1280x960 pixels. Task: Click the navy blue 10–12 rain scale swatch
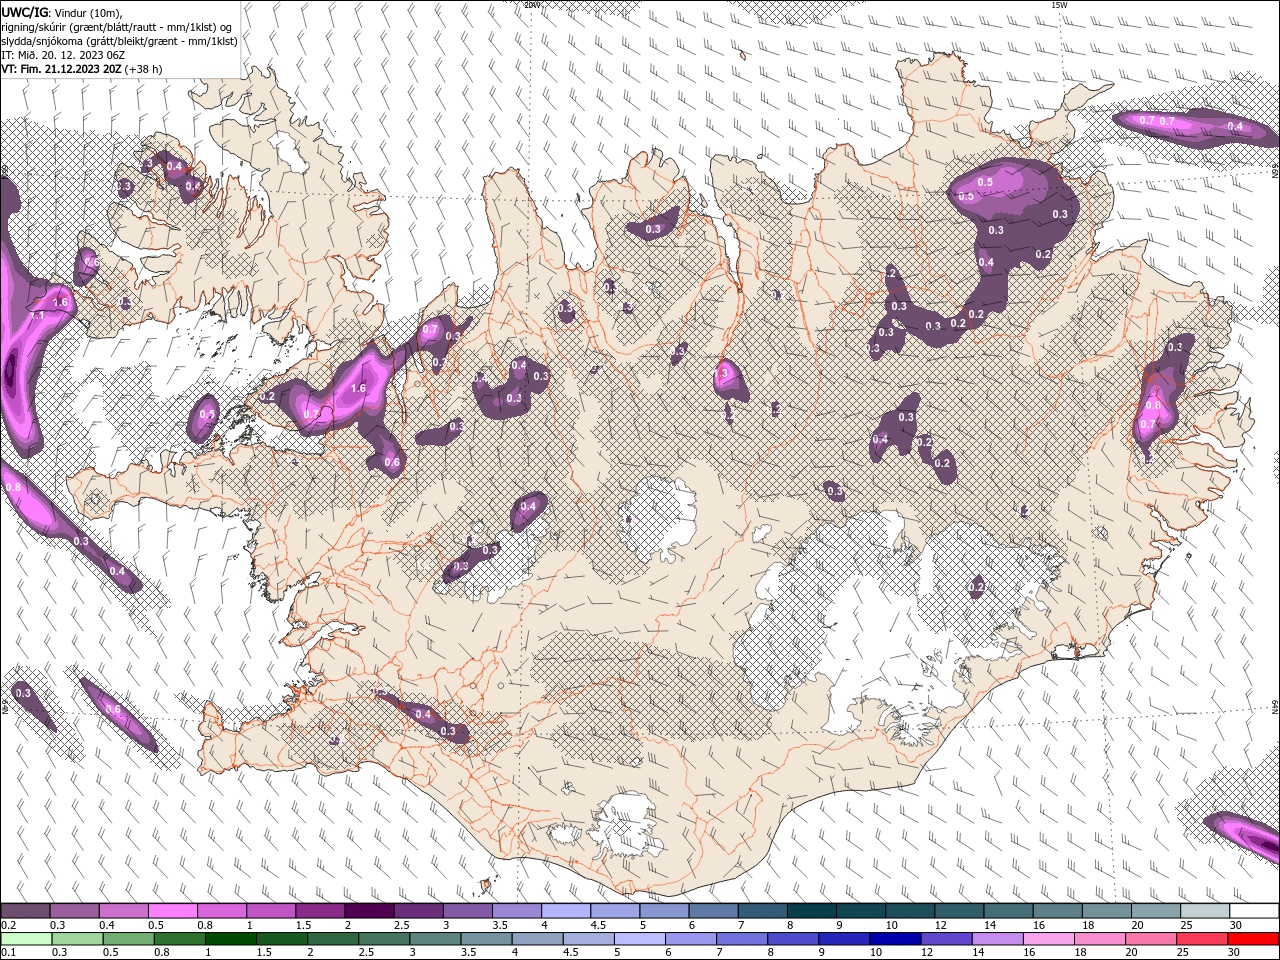click(x=896, y=939)
